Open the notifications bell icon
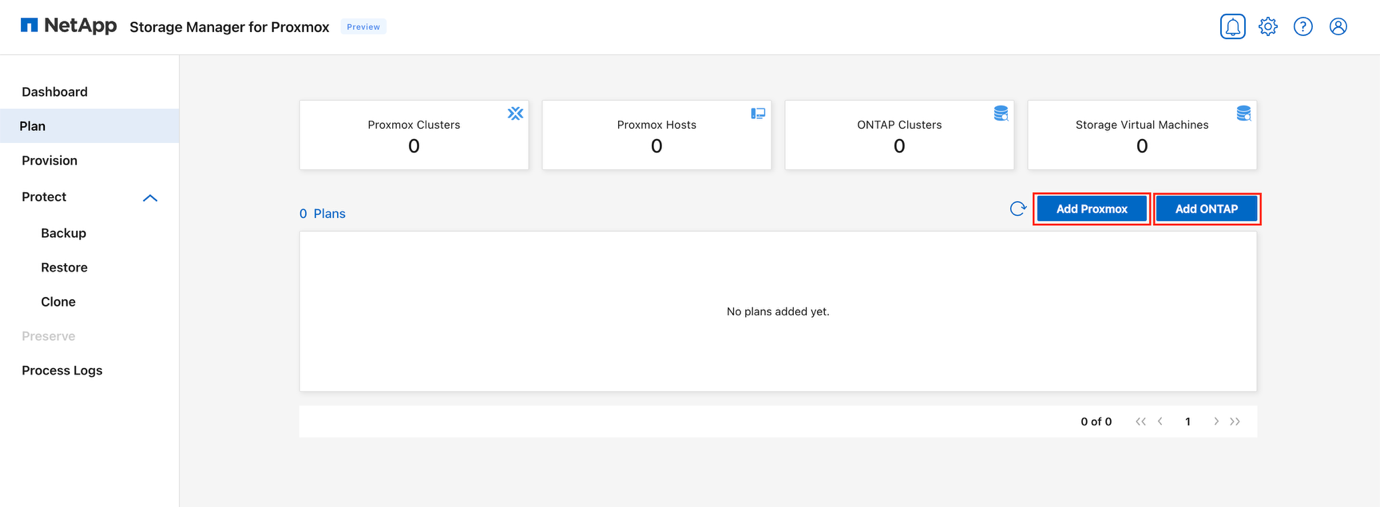Screen dimensions: 1380x507 tap(1232, 27)
